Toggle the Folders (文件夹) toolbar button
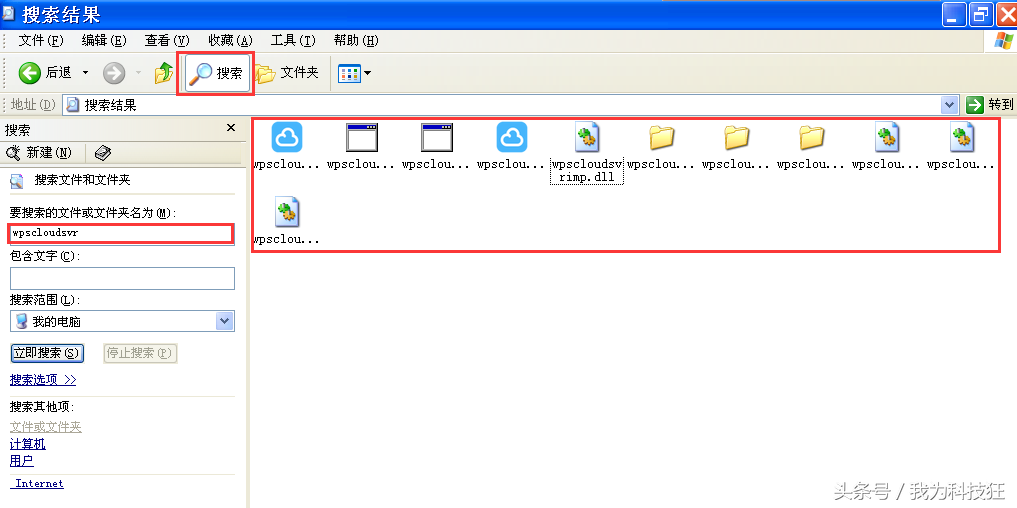 click(287, 73)
